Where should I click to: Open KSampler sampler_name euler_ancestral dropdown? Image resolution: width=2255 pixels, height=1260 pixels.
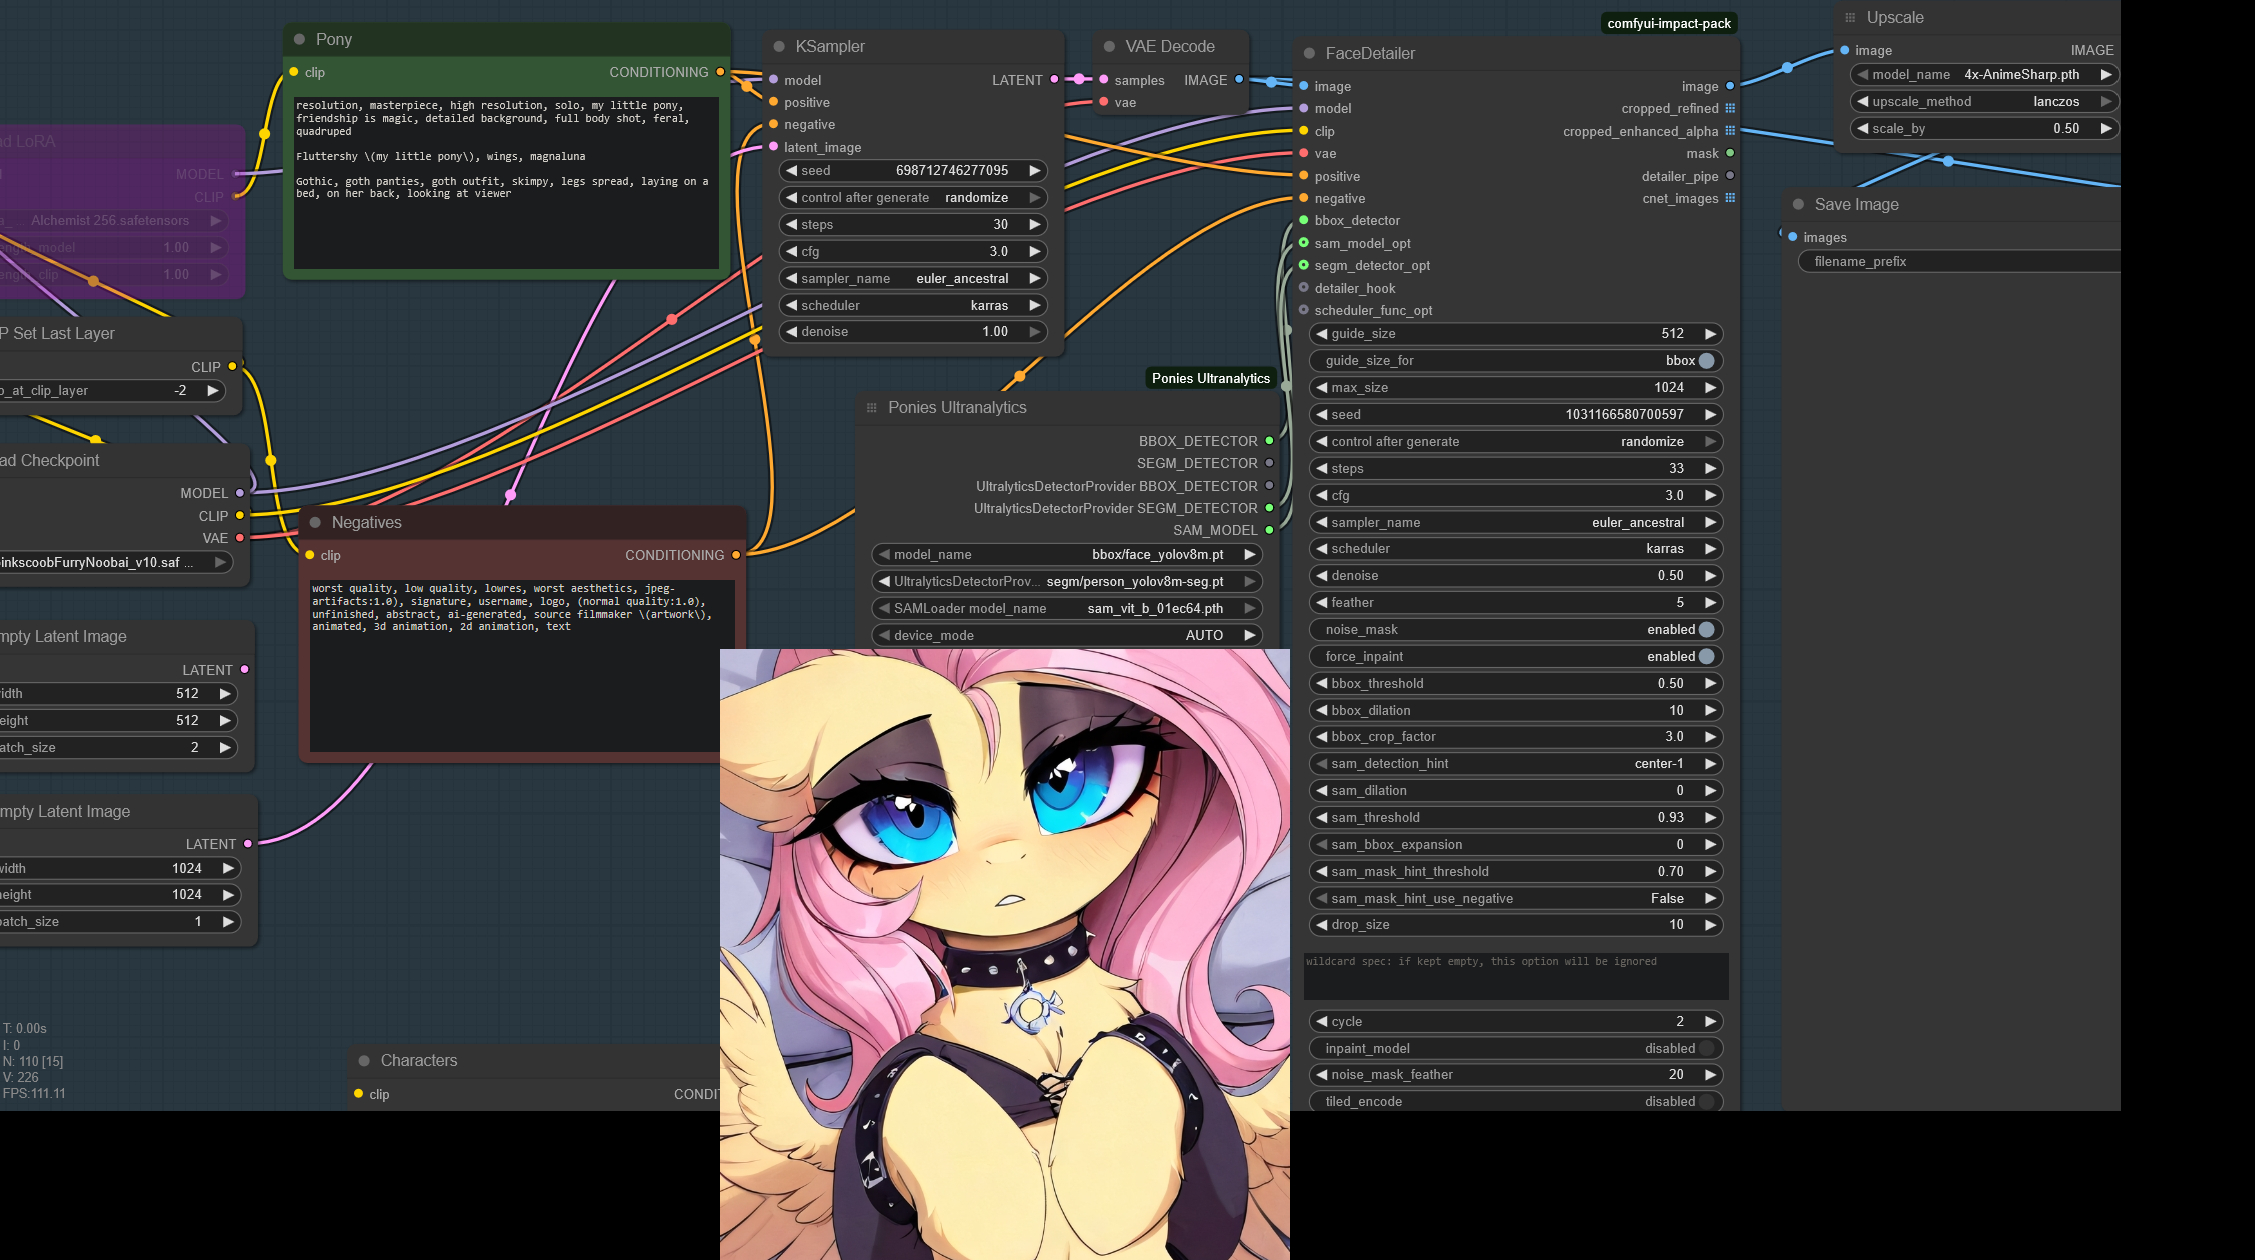tap(913, 279)
